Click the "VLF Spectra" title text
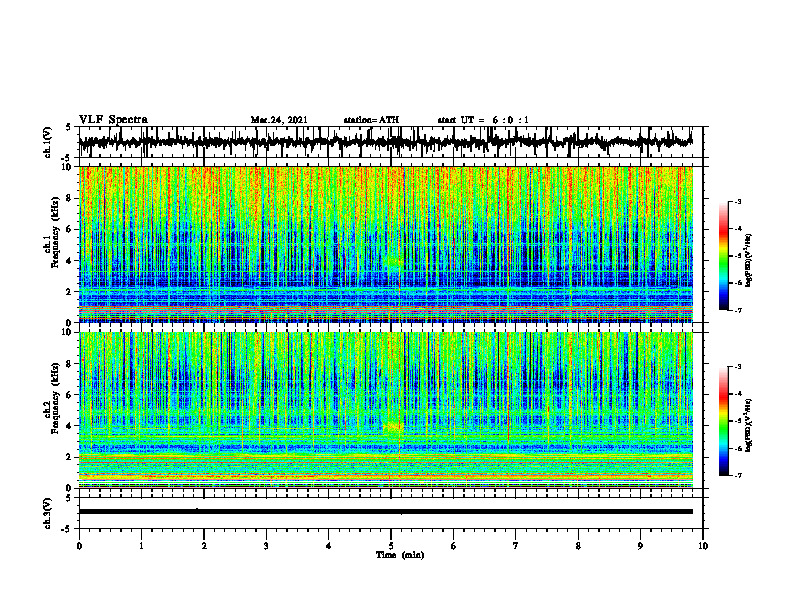 click(x=113, y=120)
